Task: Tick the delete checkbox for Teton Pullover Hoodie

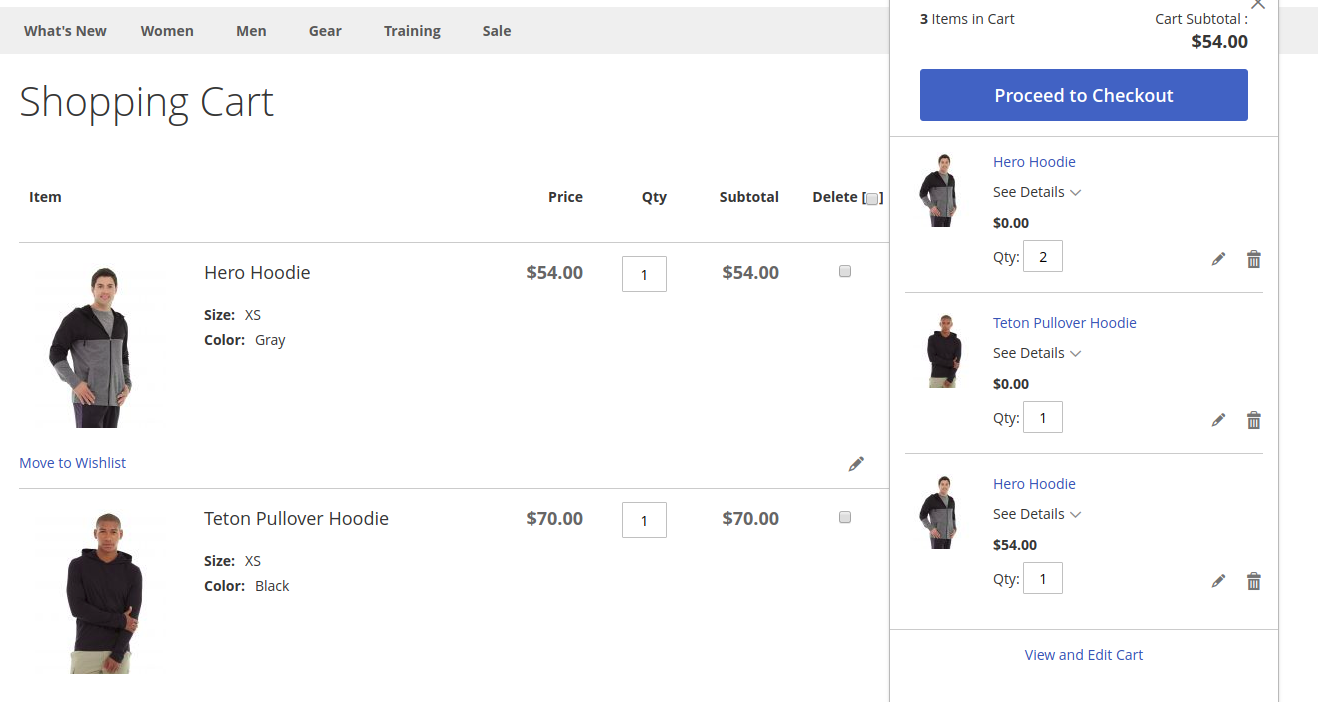Action: [x=845, y=517]
